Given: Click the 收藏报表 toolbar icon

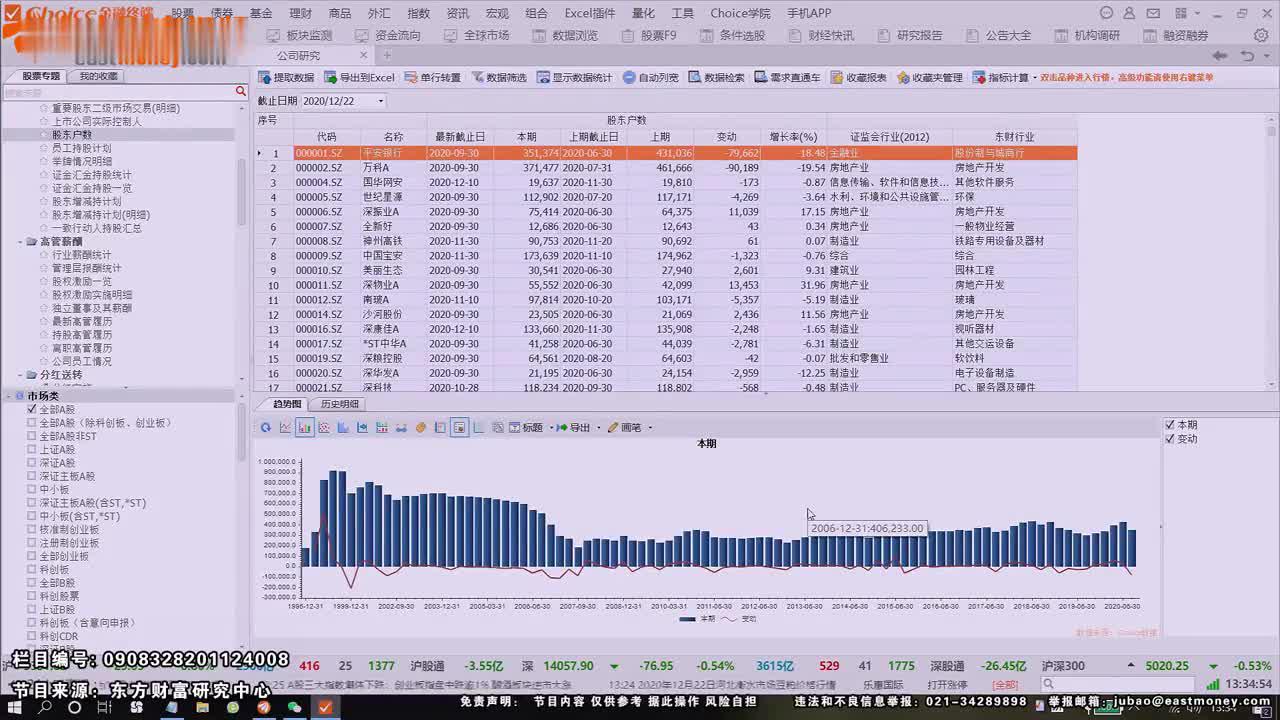Looking at the screenshot, I should click(858, 78).
